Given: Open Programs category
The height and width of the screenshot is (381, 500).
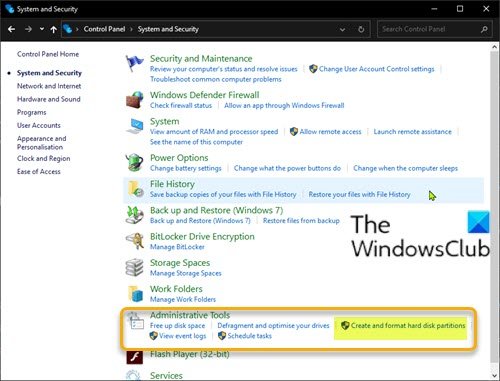Looking at the screenshot, I should coord(32,112).
